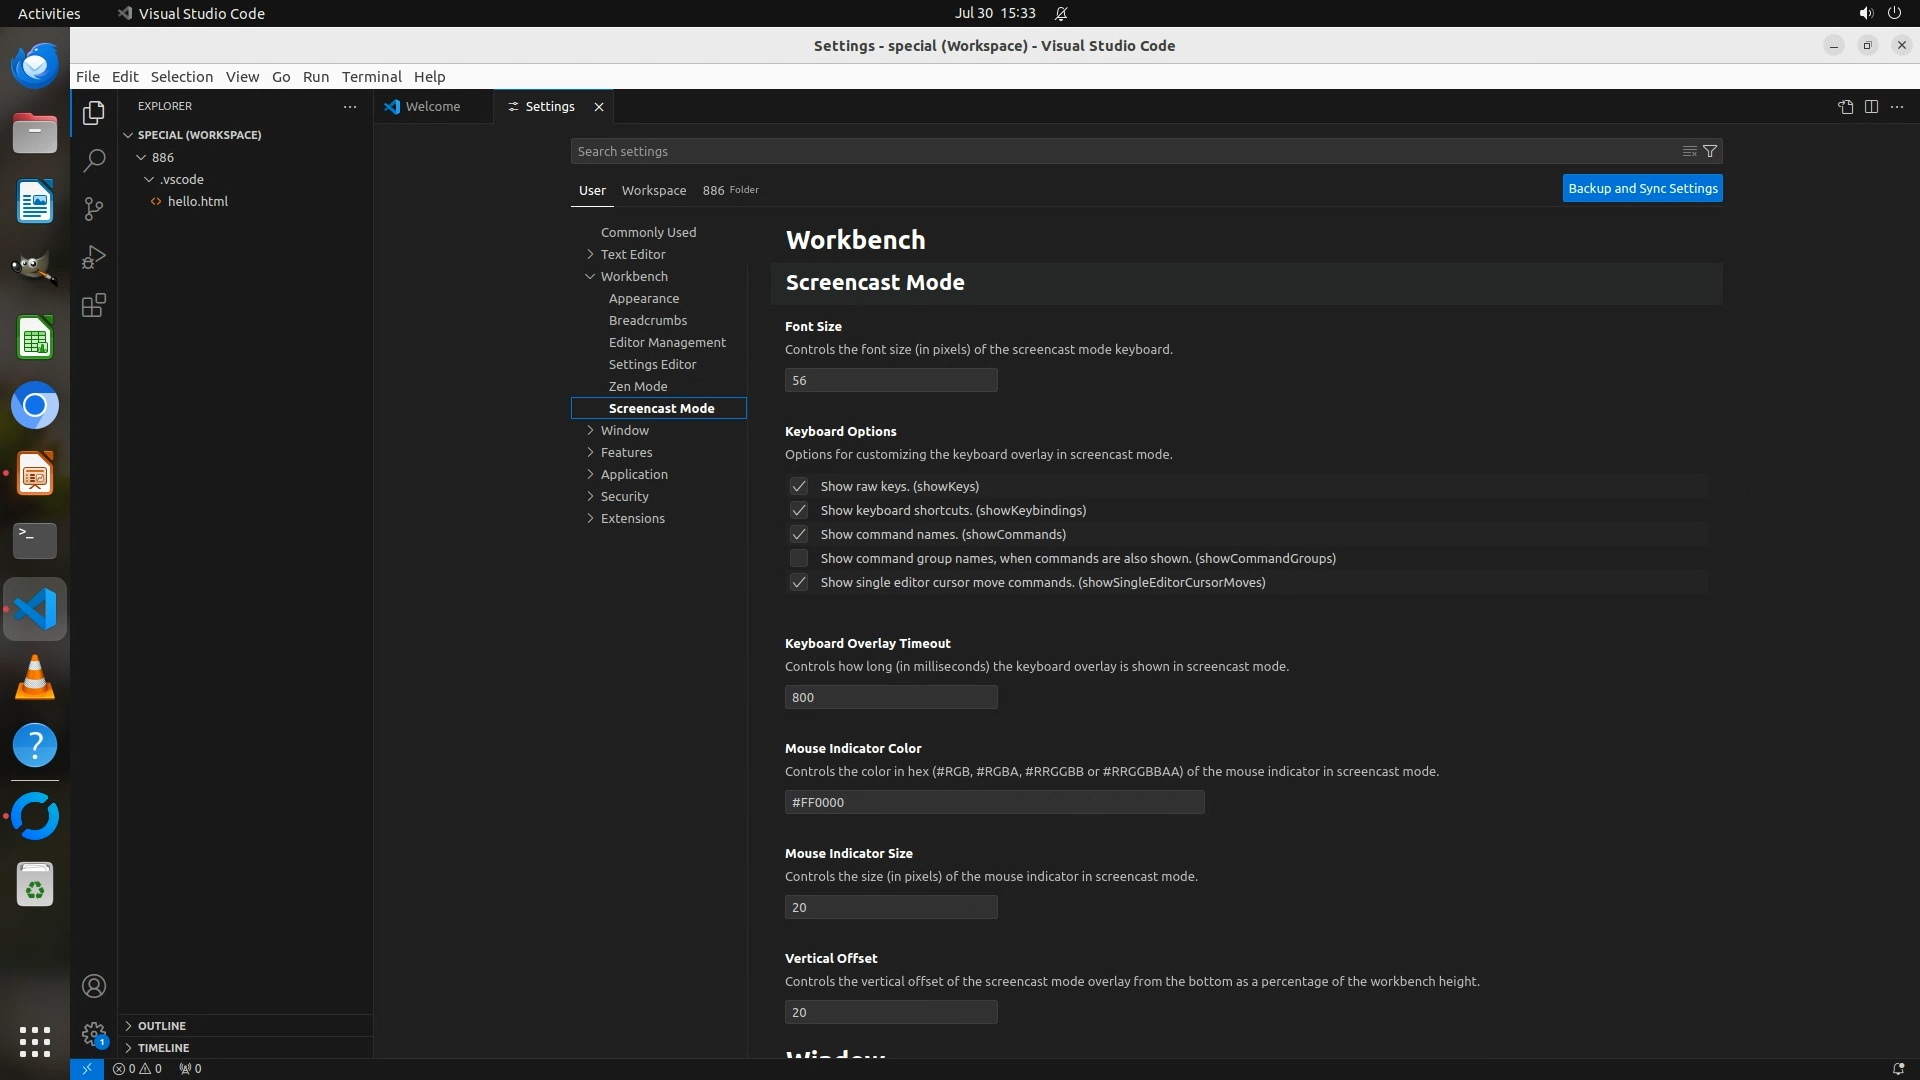Click Backup and Sync Settings button
The height and width of the screenshot is (1080, 1920).
[x=1642, y=188]
